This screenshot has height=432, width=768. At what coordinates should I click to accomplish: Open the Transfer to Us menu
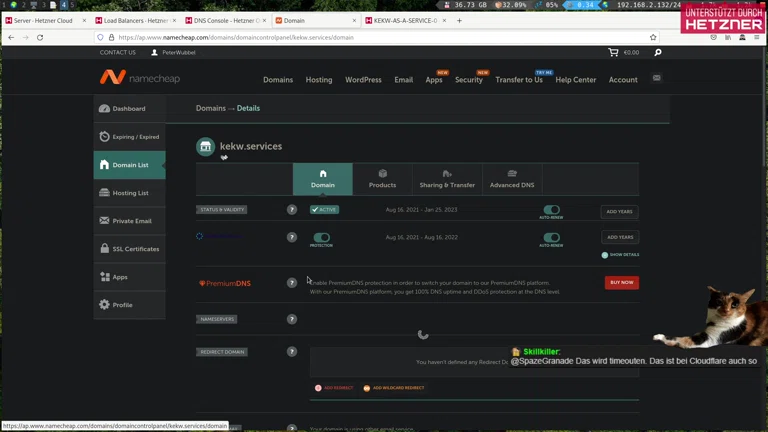tap(519, 80)
